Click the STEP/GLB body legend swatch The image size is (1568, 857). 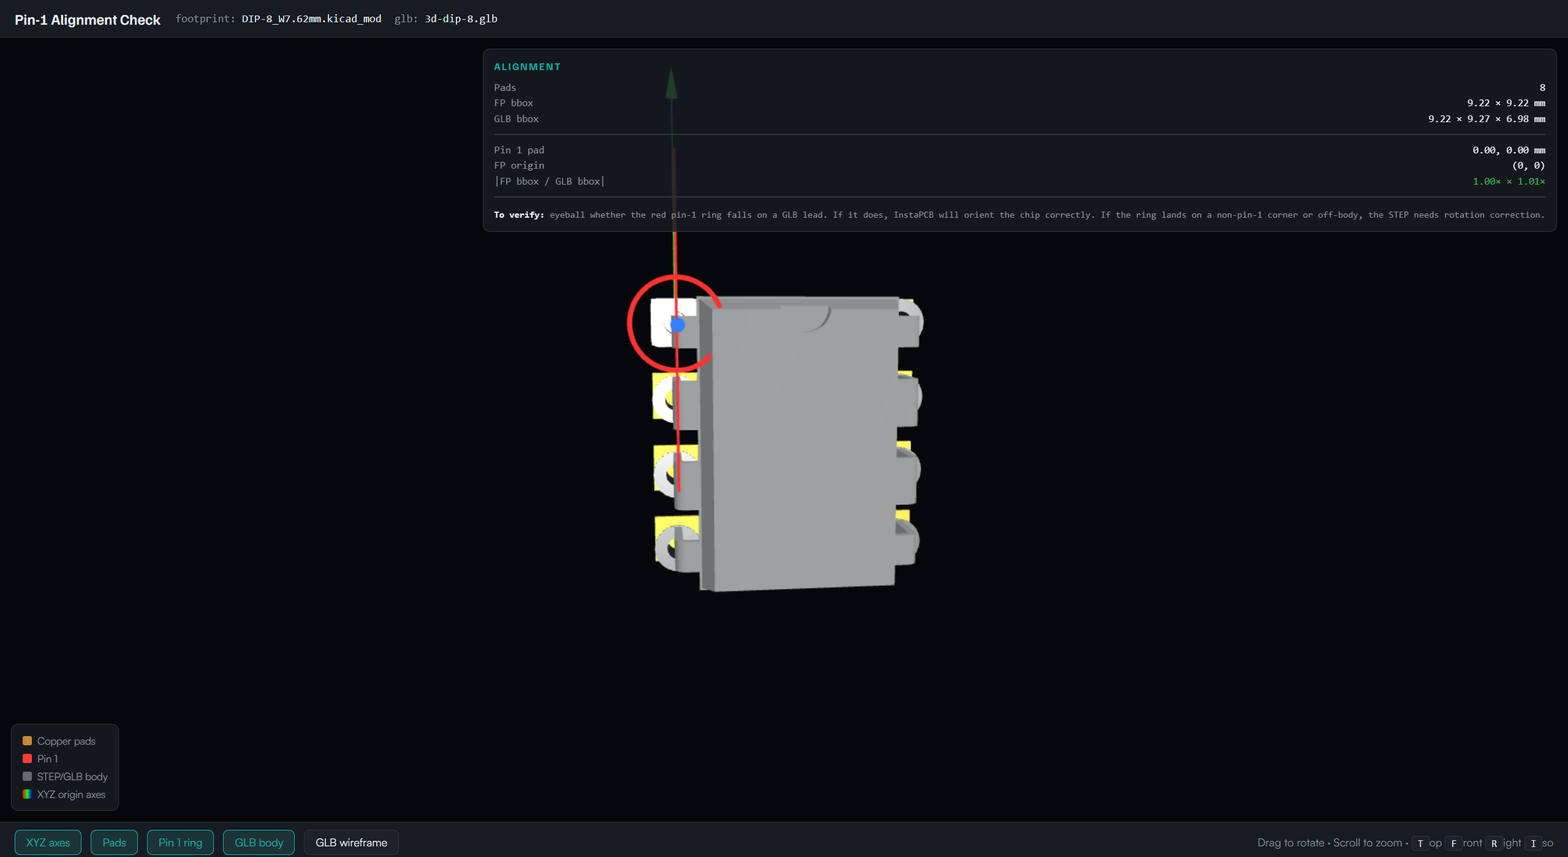27,776
